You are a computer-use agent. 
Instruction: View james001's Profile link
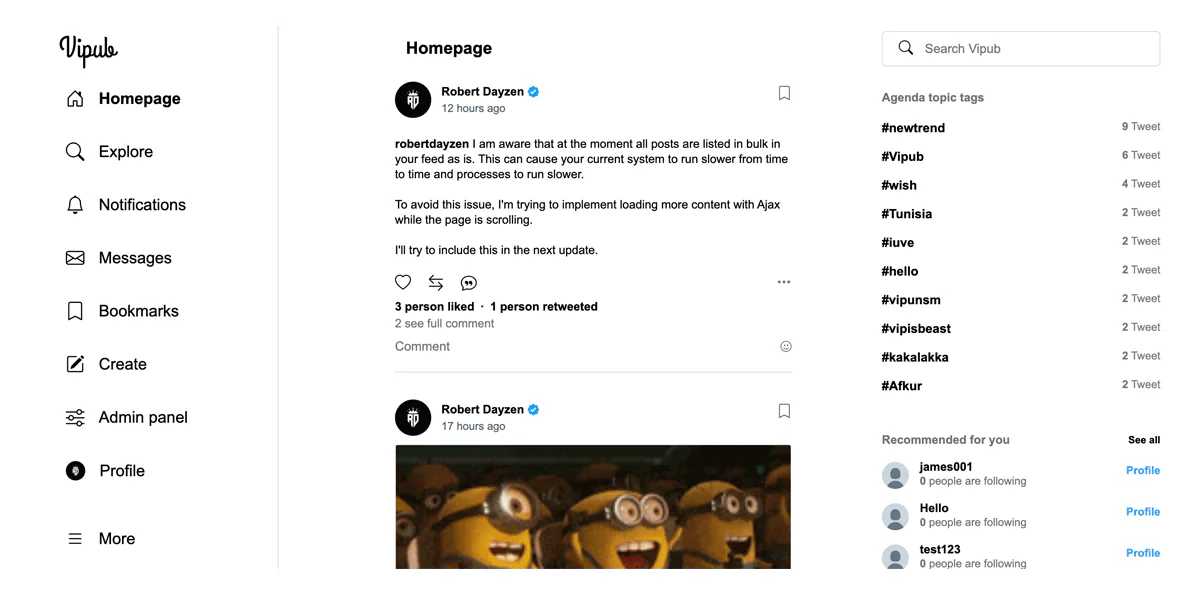pos(1143,470)
